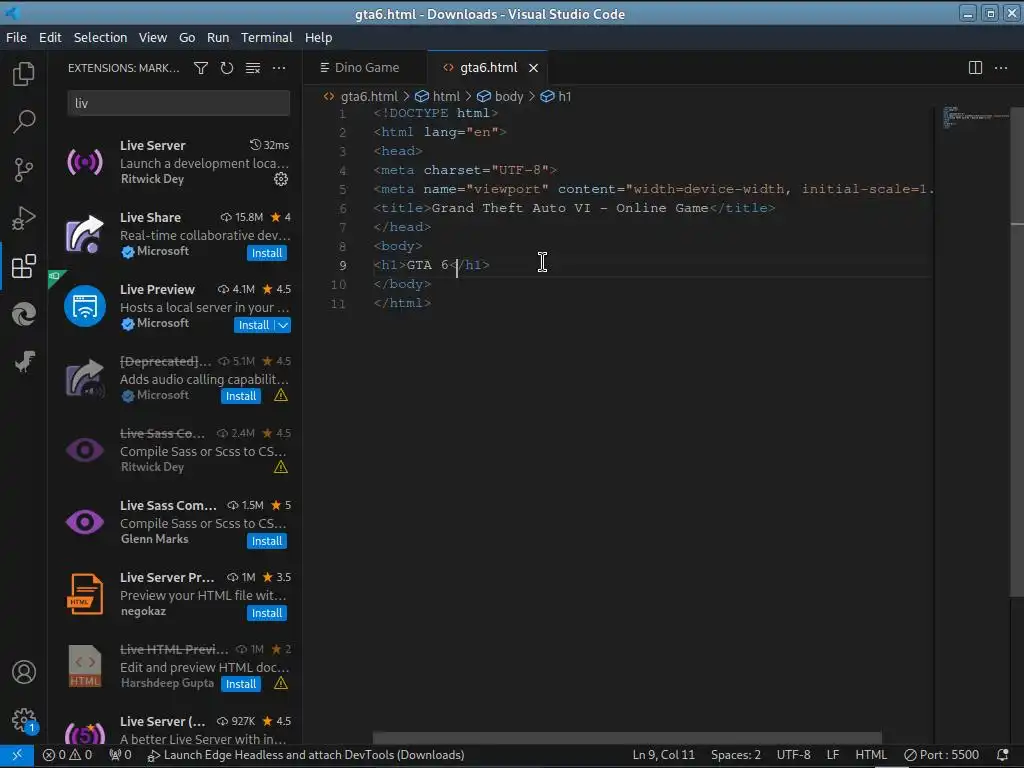Refresh the extensions list

[227, 68]
